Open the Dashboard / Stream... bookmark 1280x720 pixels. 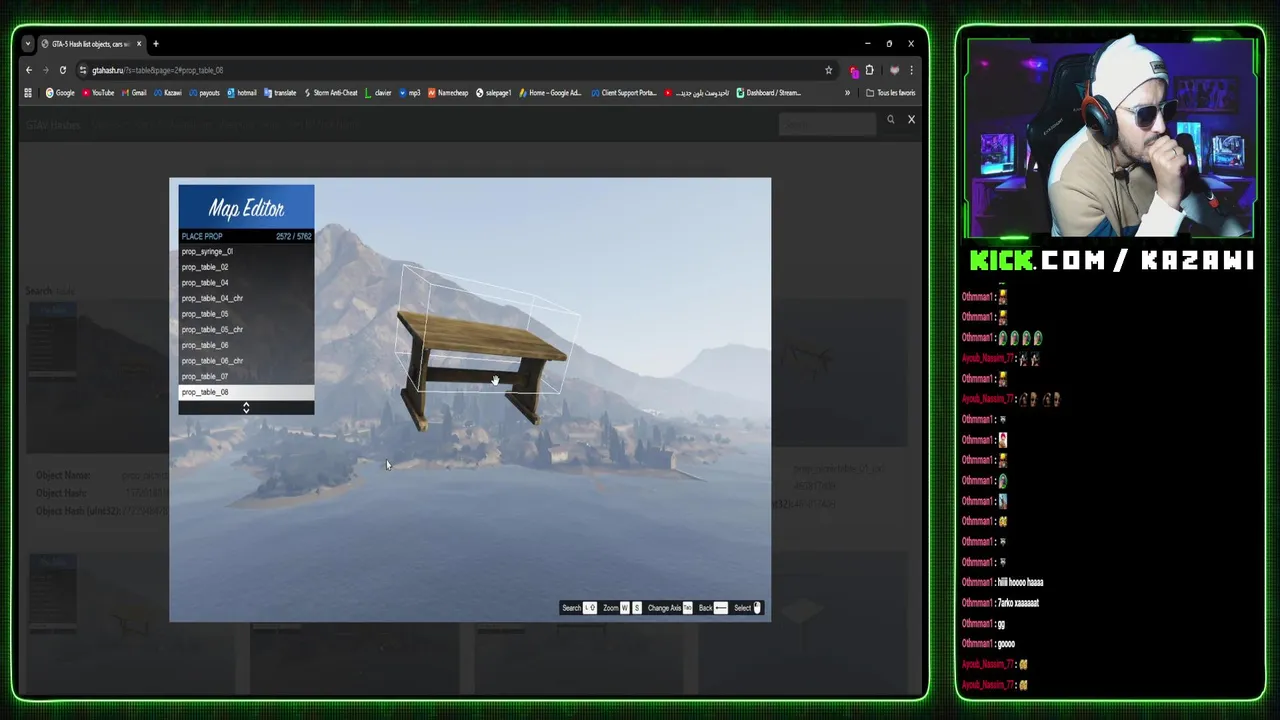tap(769, 93)
